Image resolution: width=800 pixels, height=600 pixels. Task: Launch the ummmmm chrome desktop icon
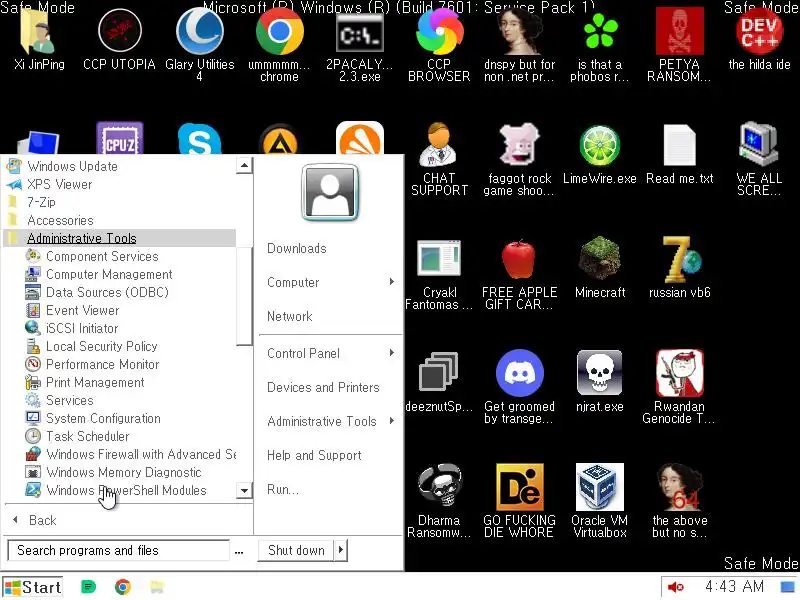click(279, 32)
